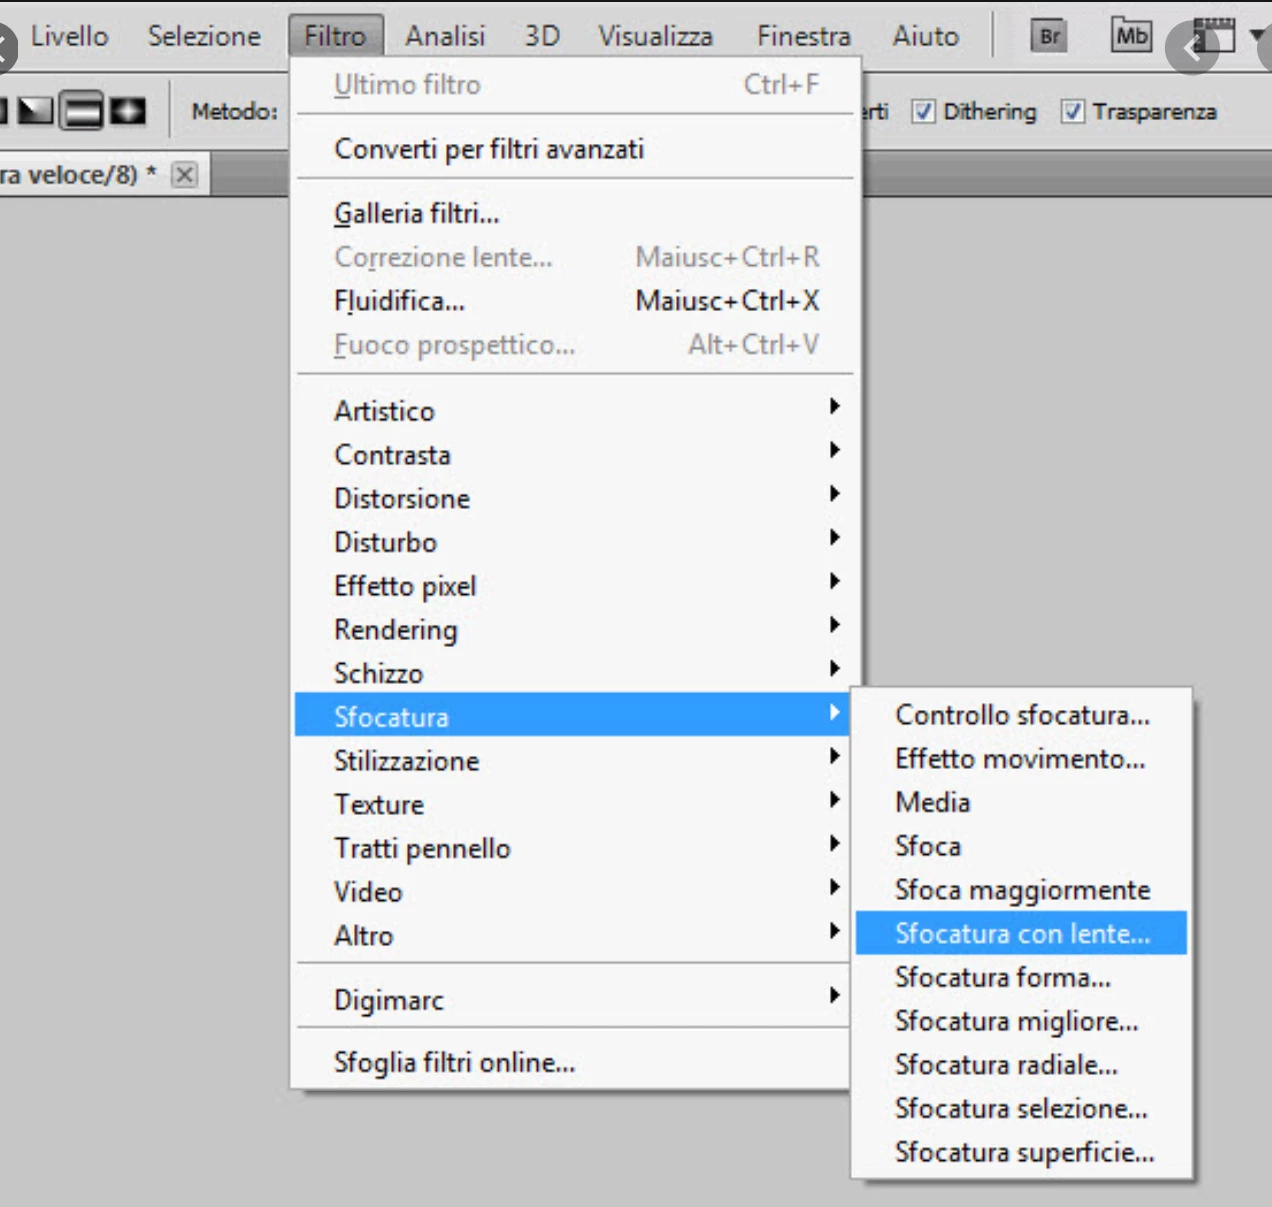Choose Sfocatura migliore from submenu
The width and height of the screenshot is (1272, 1207).
(1021, 1021)
